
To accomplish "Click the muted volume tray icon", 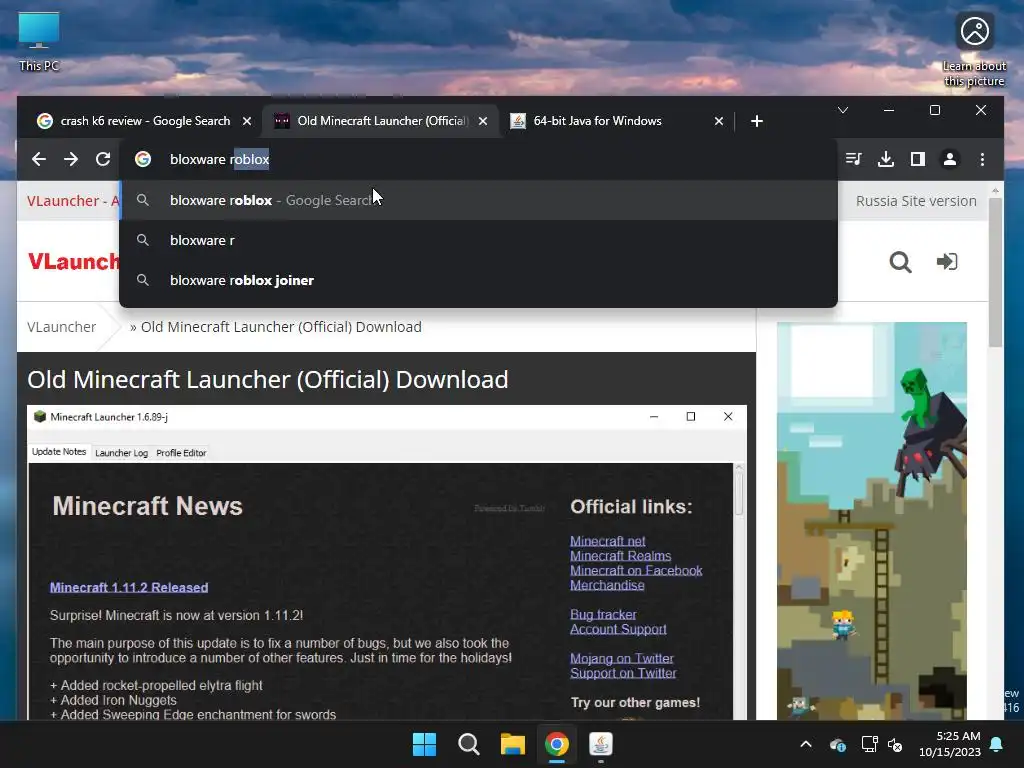I will click(x=895, y=744).
